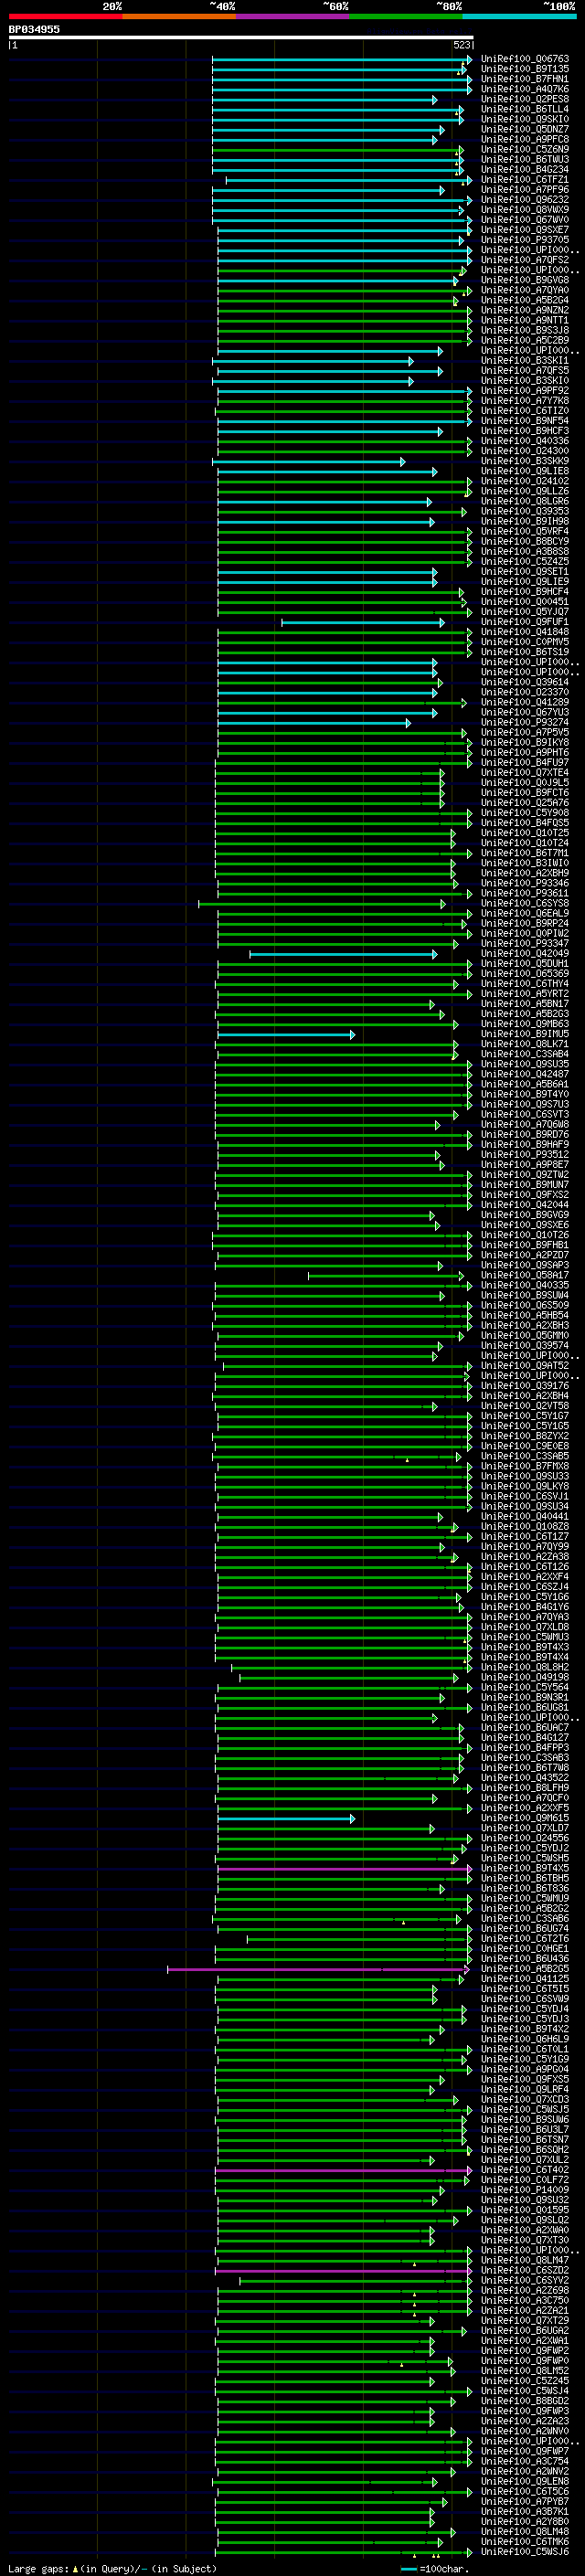This screenshot has width=585, height=2576.
Task: Select the UniRef100_Q6H6L9 label
Action: [x=525, y=2040]
